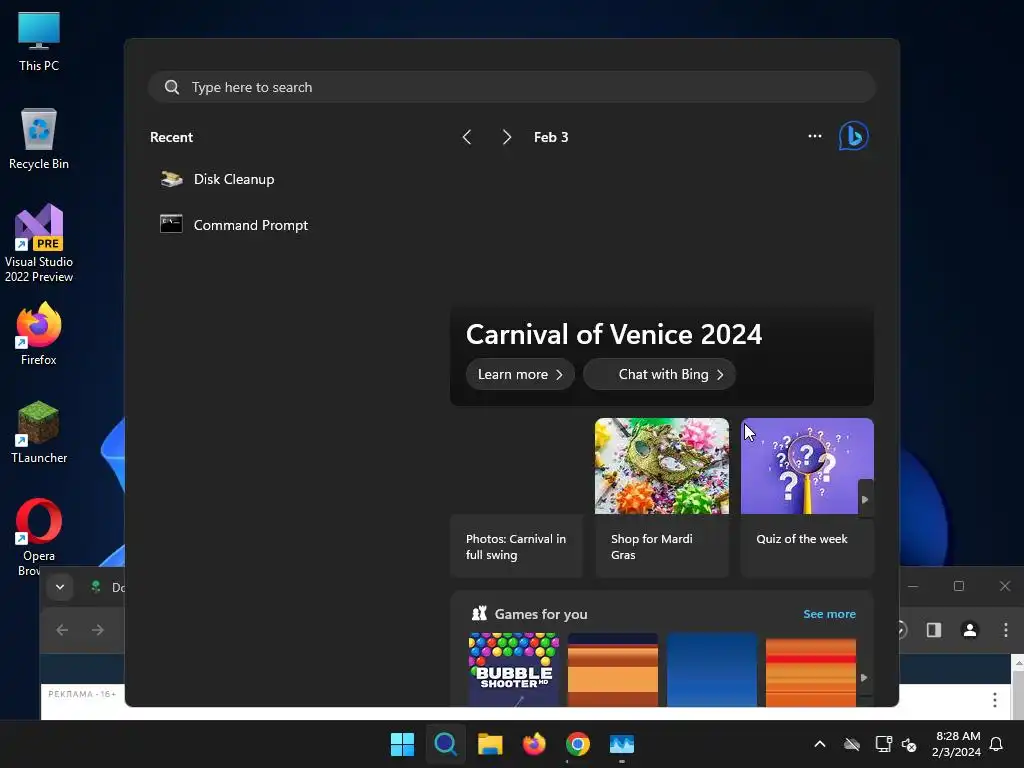This screenshot has height=768, width=1024.
Task: Open the TLauncher desktop shortcut
Action: tap(39, 432)
